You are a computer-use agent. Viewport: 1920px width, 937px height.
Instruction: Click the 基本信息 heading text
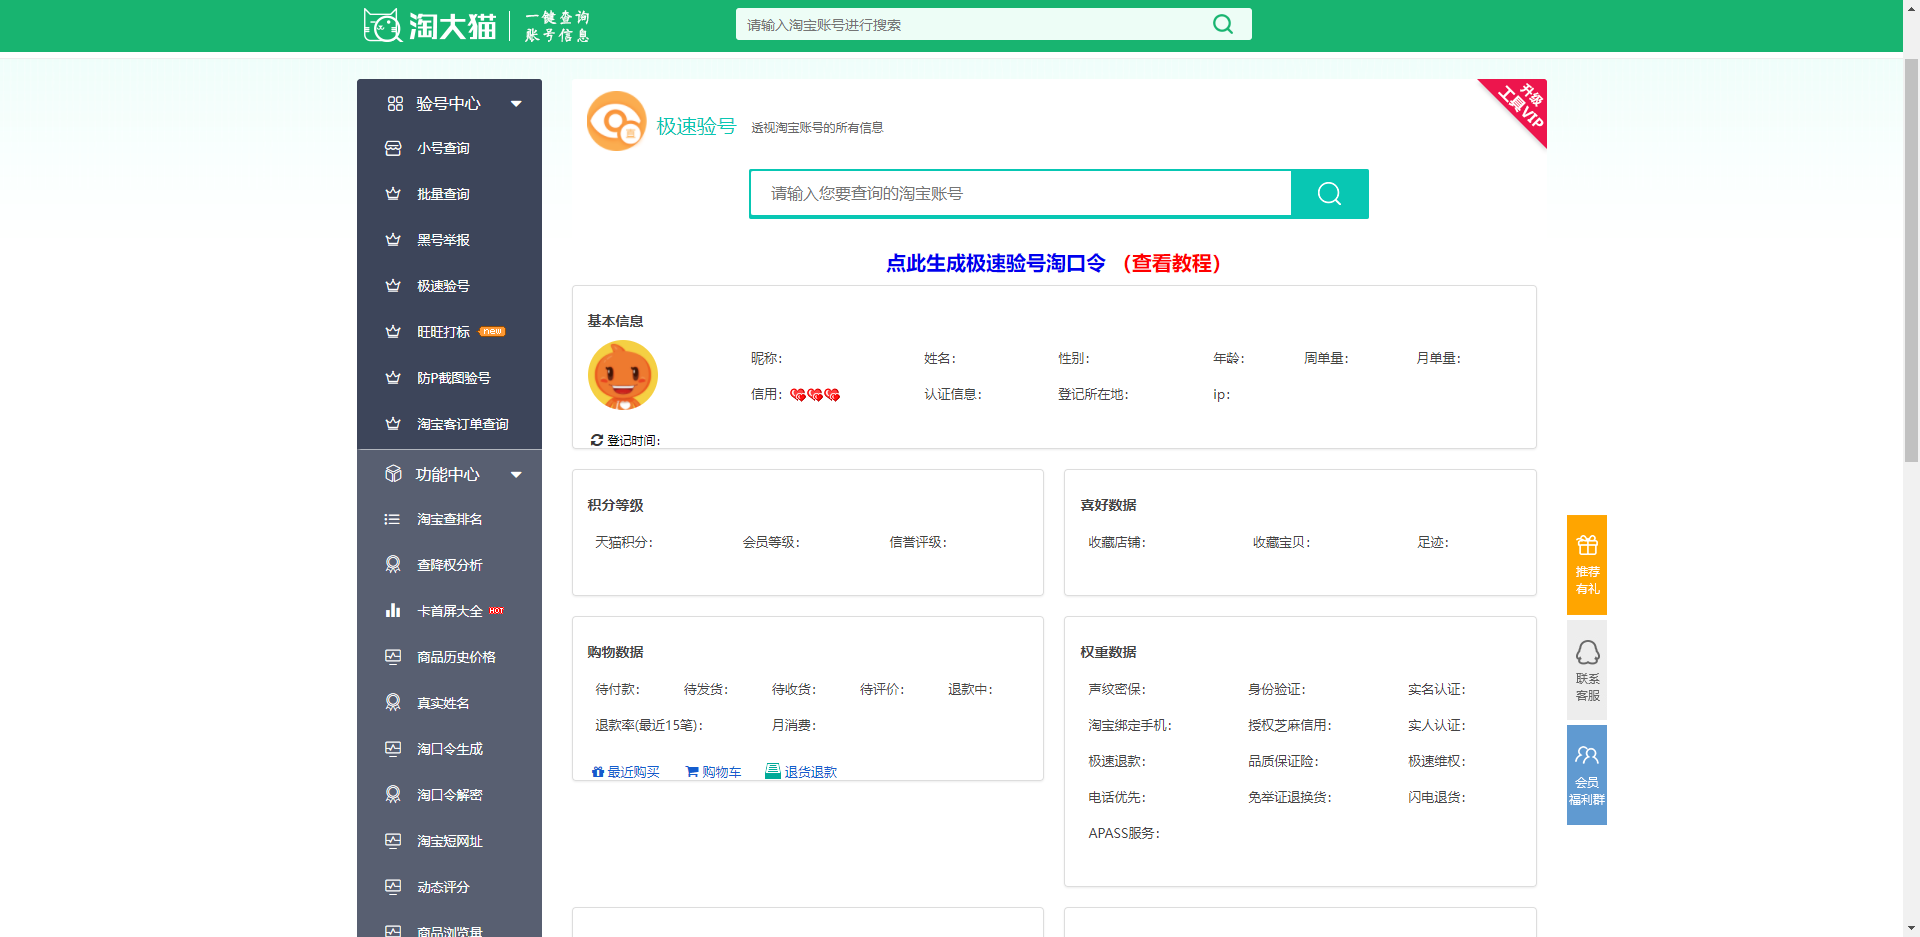pyautogui.click(x=615, y=321)
